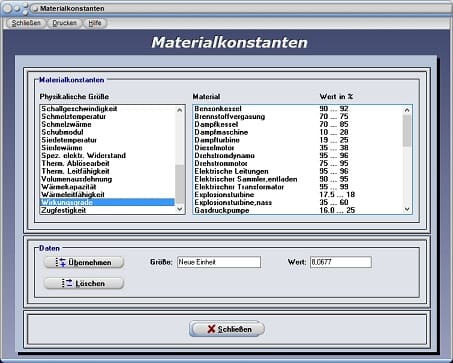The image size is (453, 363).
Task: Click the up arrow of the Material list
Action: (x=407, y=110)
